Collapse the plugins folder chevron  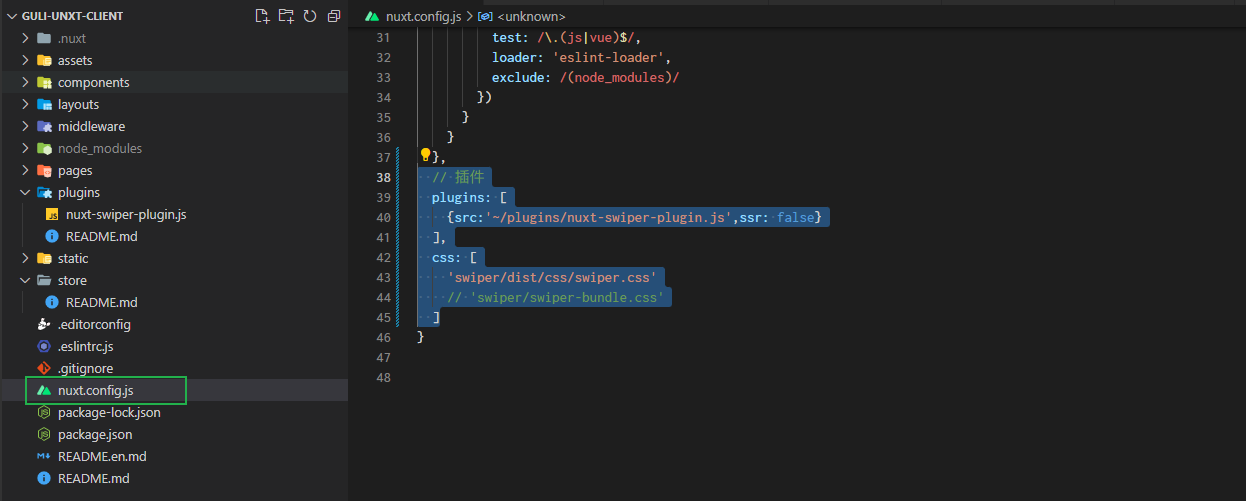(x=25, y=192)
